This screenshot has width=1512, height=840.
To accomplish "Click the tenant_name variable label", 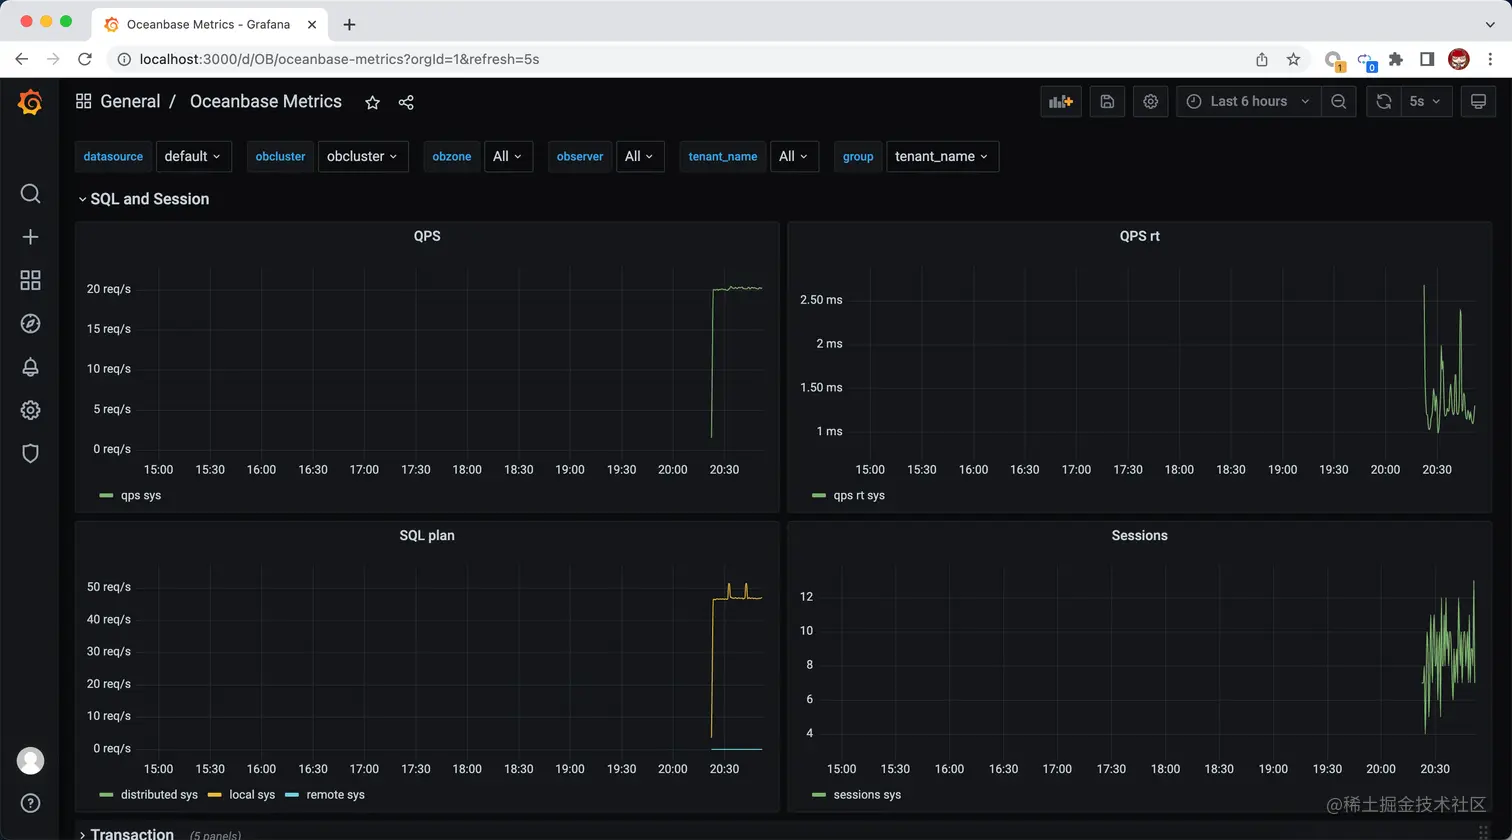I will 722,156.
